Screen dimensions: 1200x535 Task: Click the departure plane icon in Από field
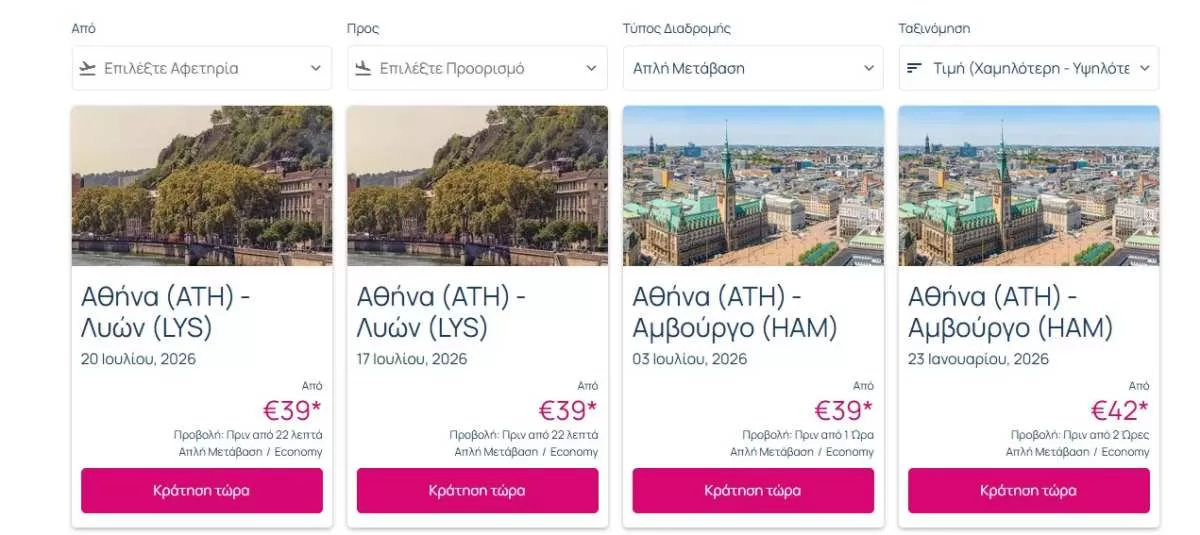coord(88,68)
